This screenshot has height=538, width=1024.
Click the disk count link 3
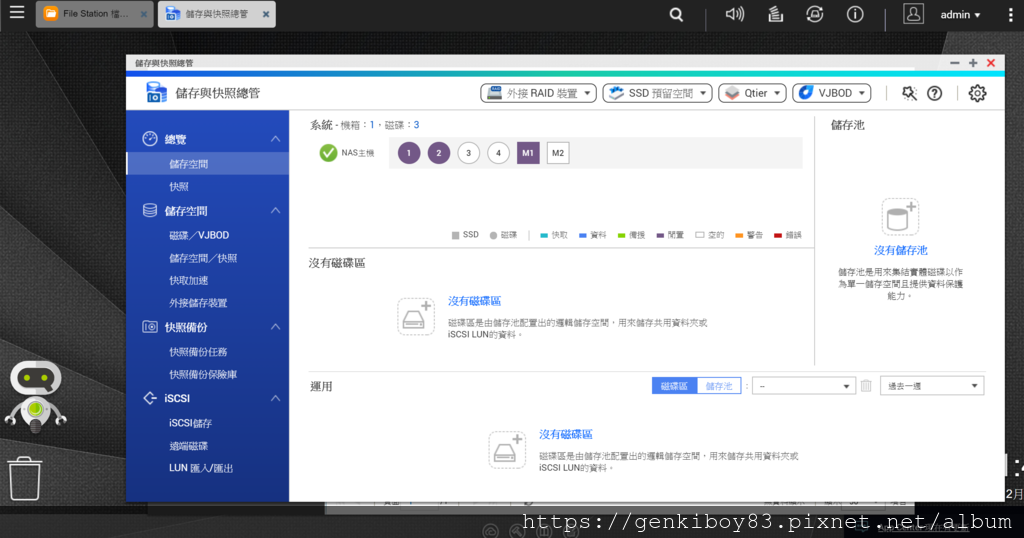(416, 125)
